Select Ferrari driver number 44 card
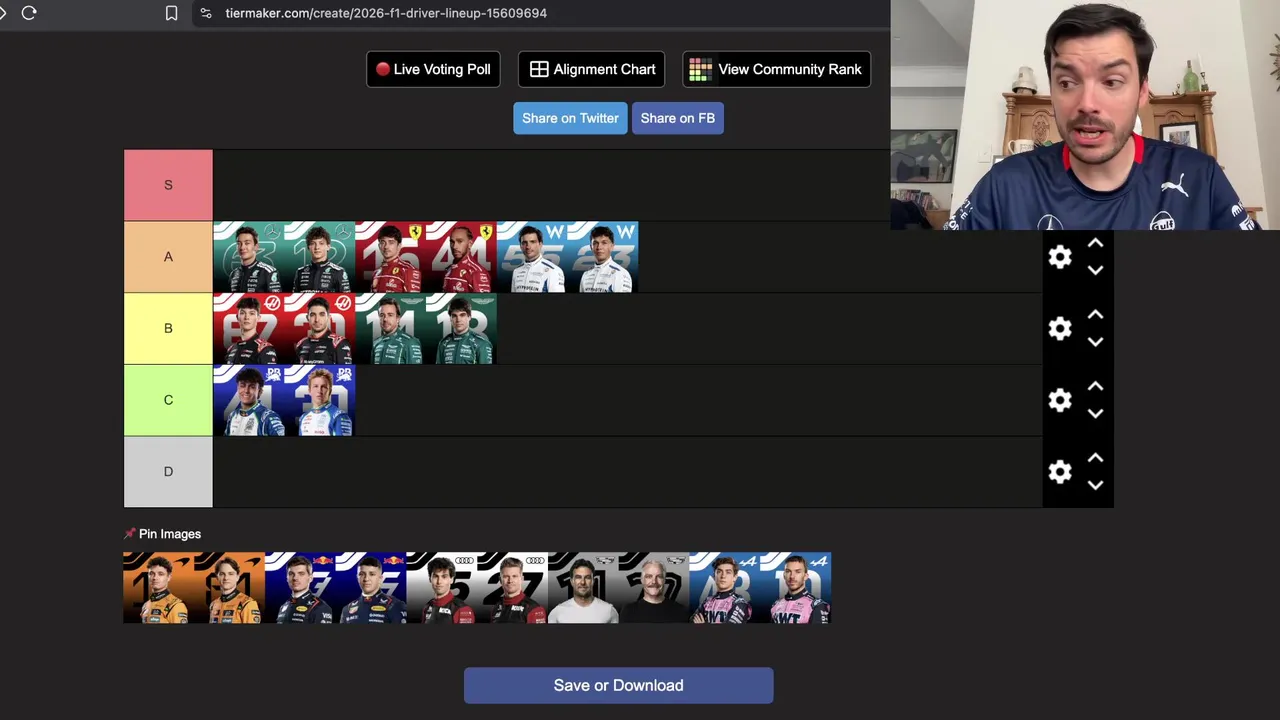 pos(461,257)
